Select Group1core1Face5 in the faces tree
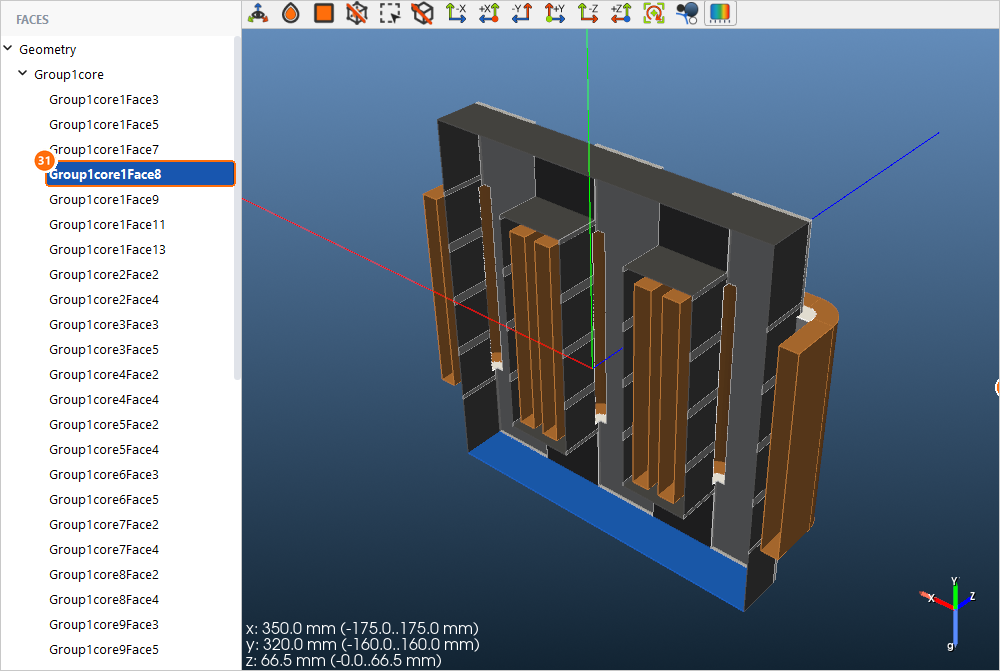Viewport: 1000px width, 671px height. (x=104, y=124)
